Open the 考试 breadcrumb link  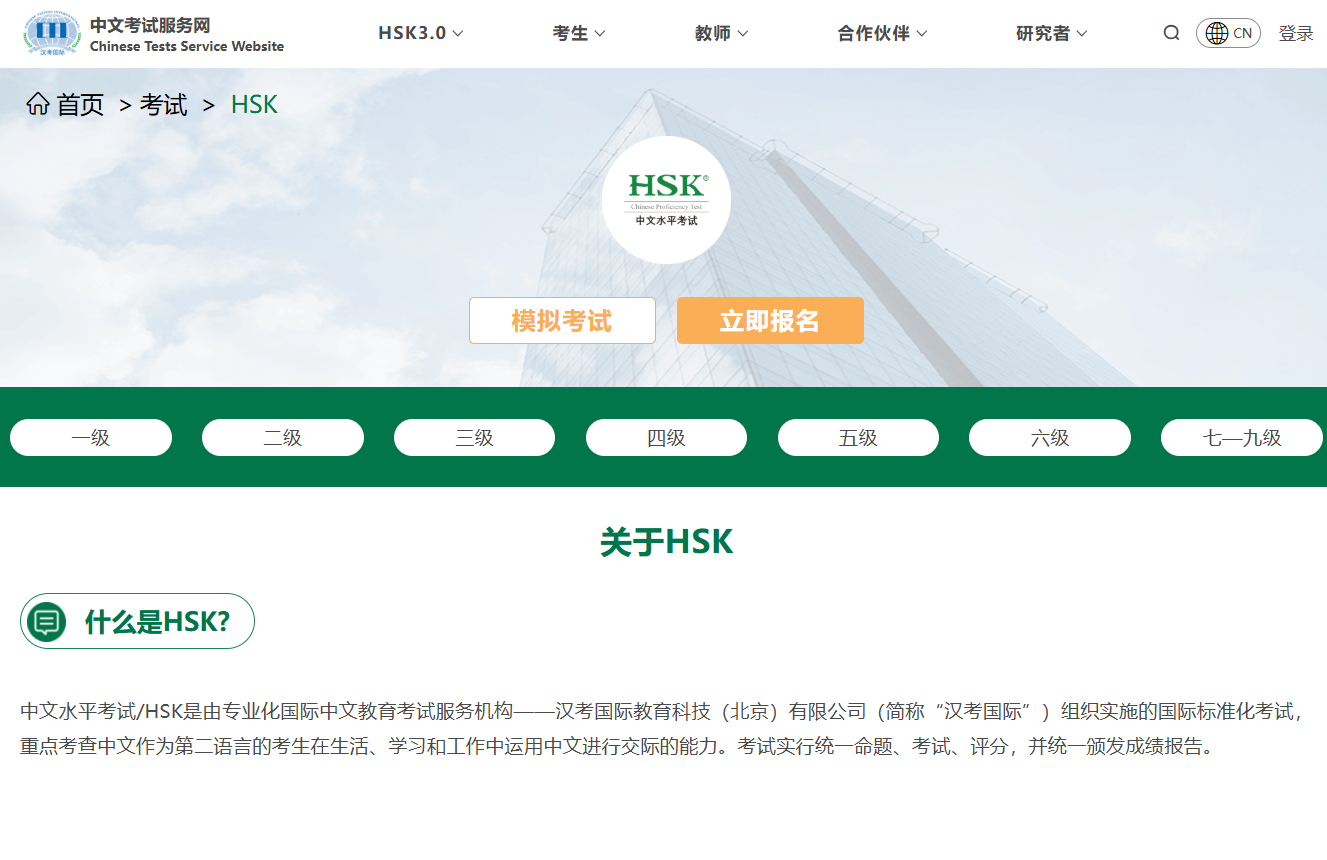click(163, 104)
